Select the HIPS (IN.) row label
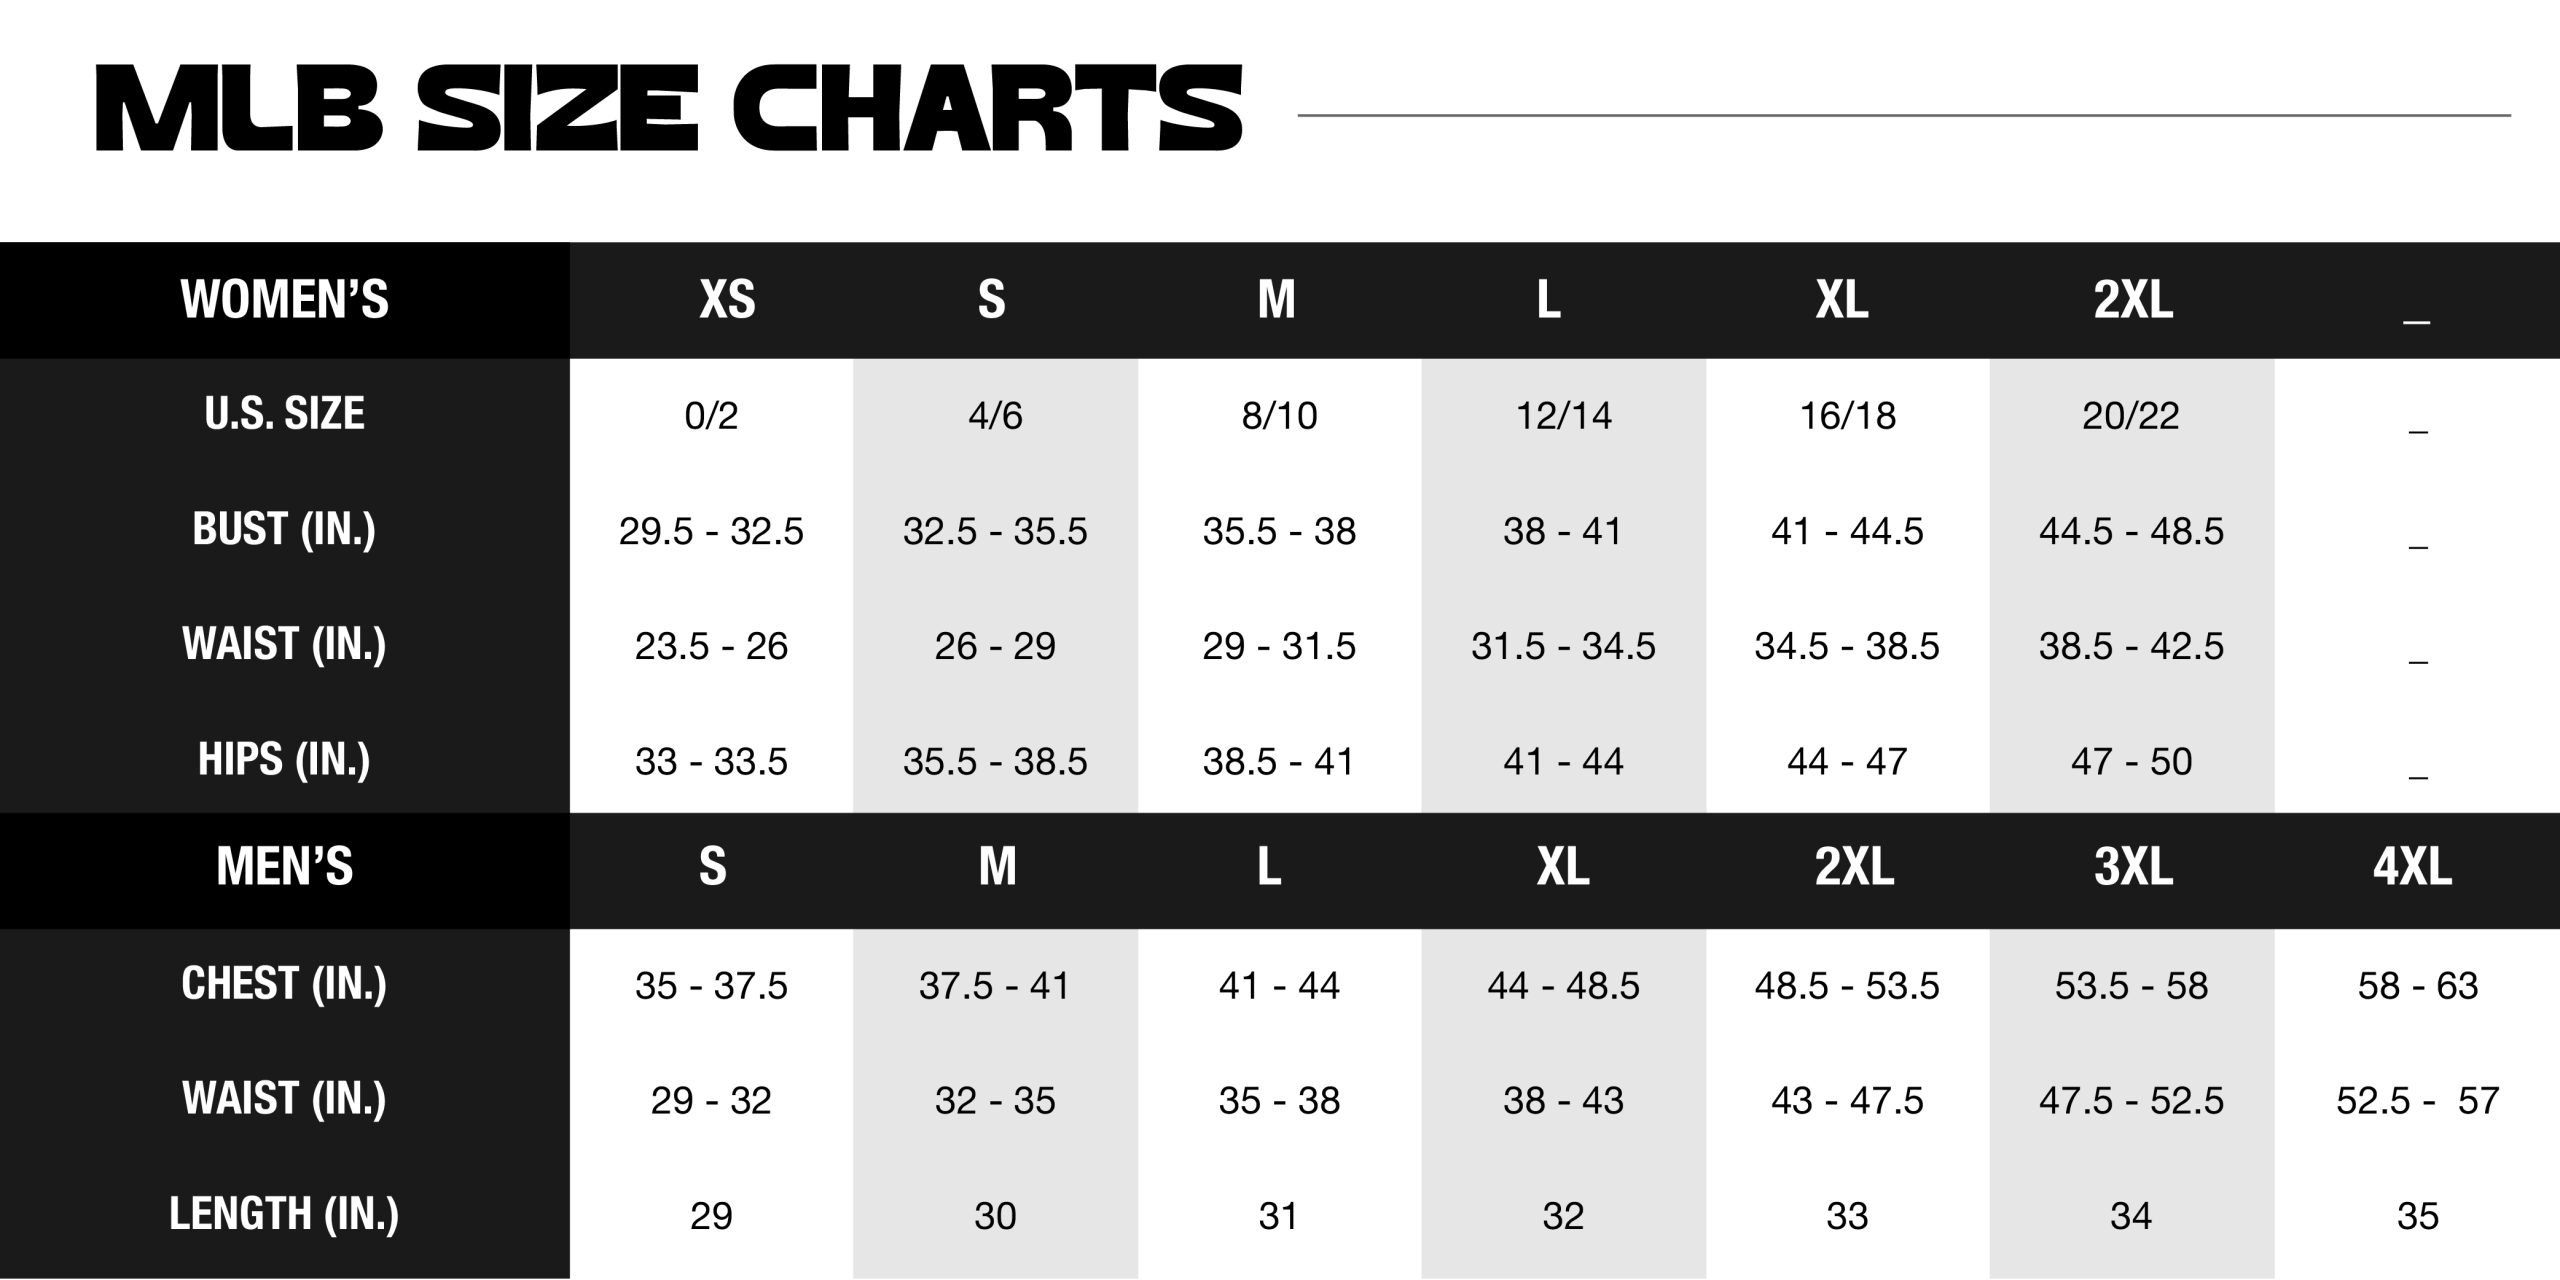Screen dimensions: 2560x1280 point(284,760)
